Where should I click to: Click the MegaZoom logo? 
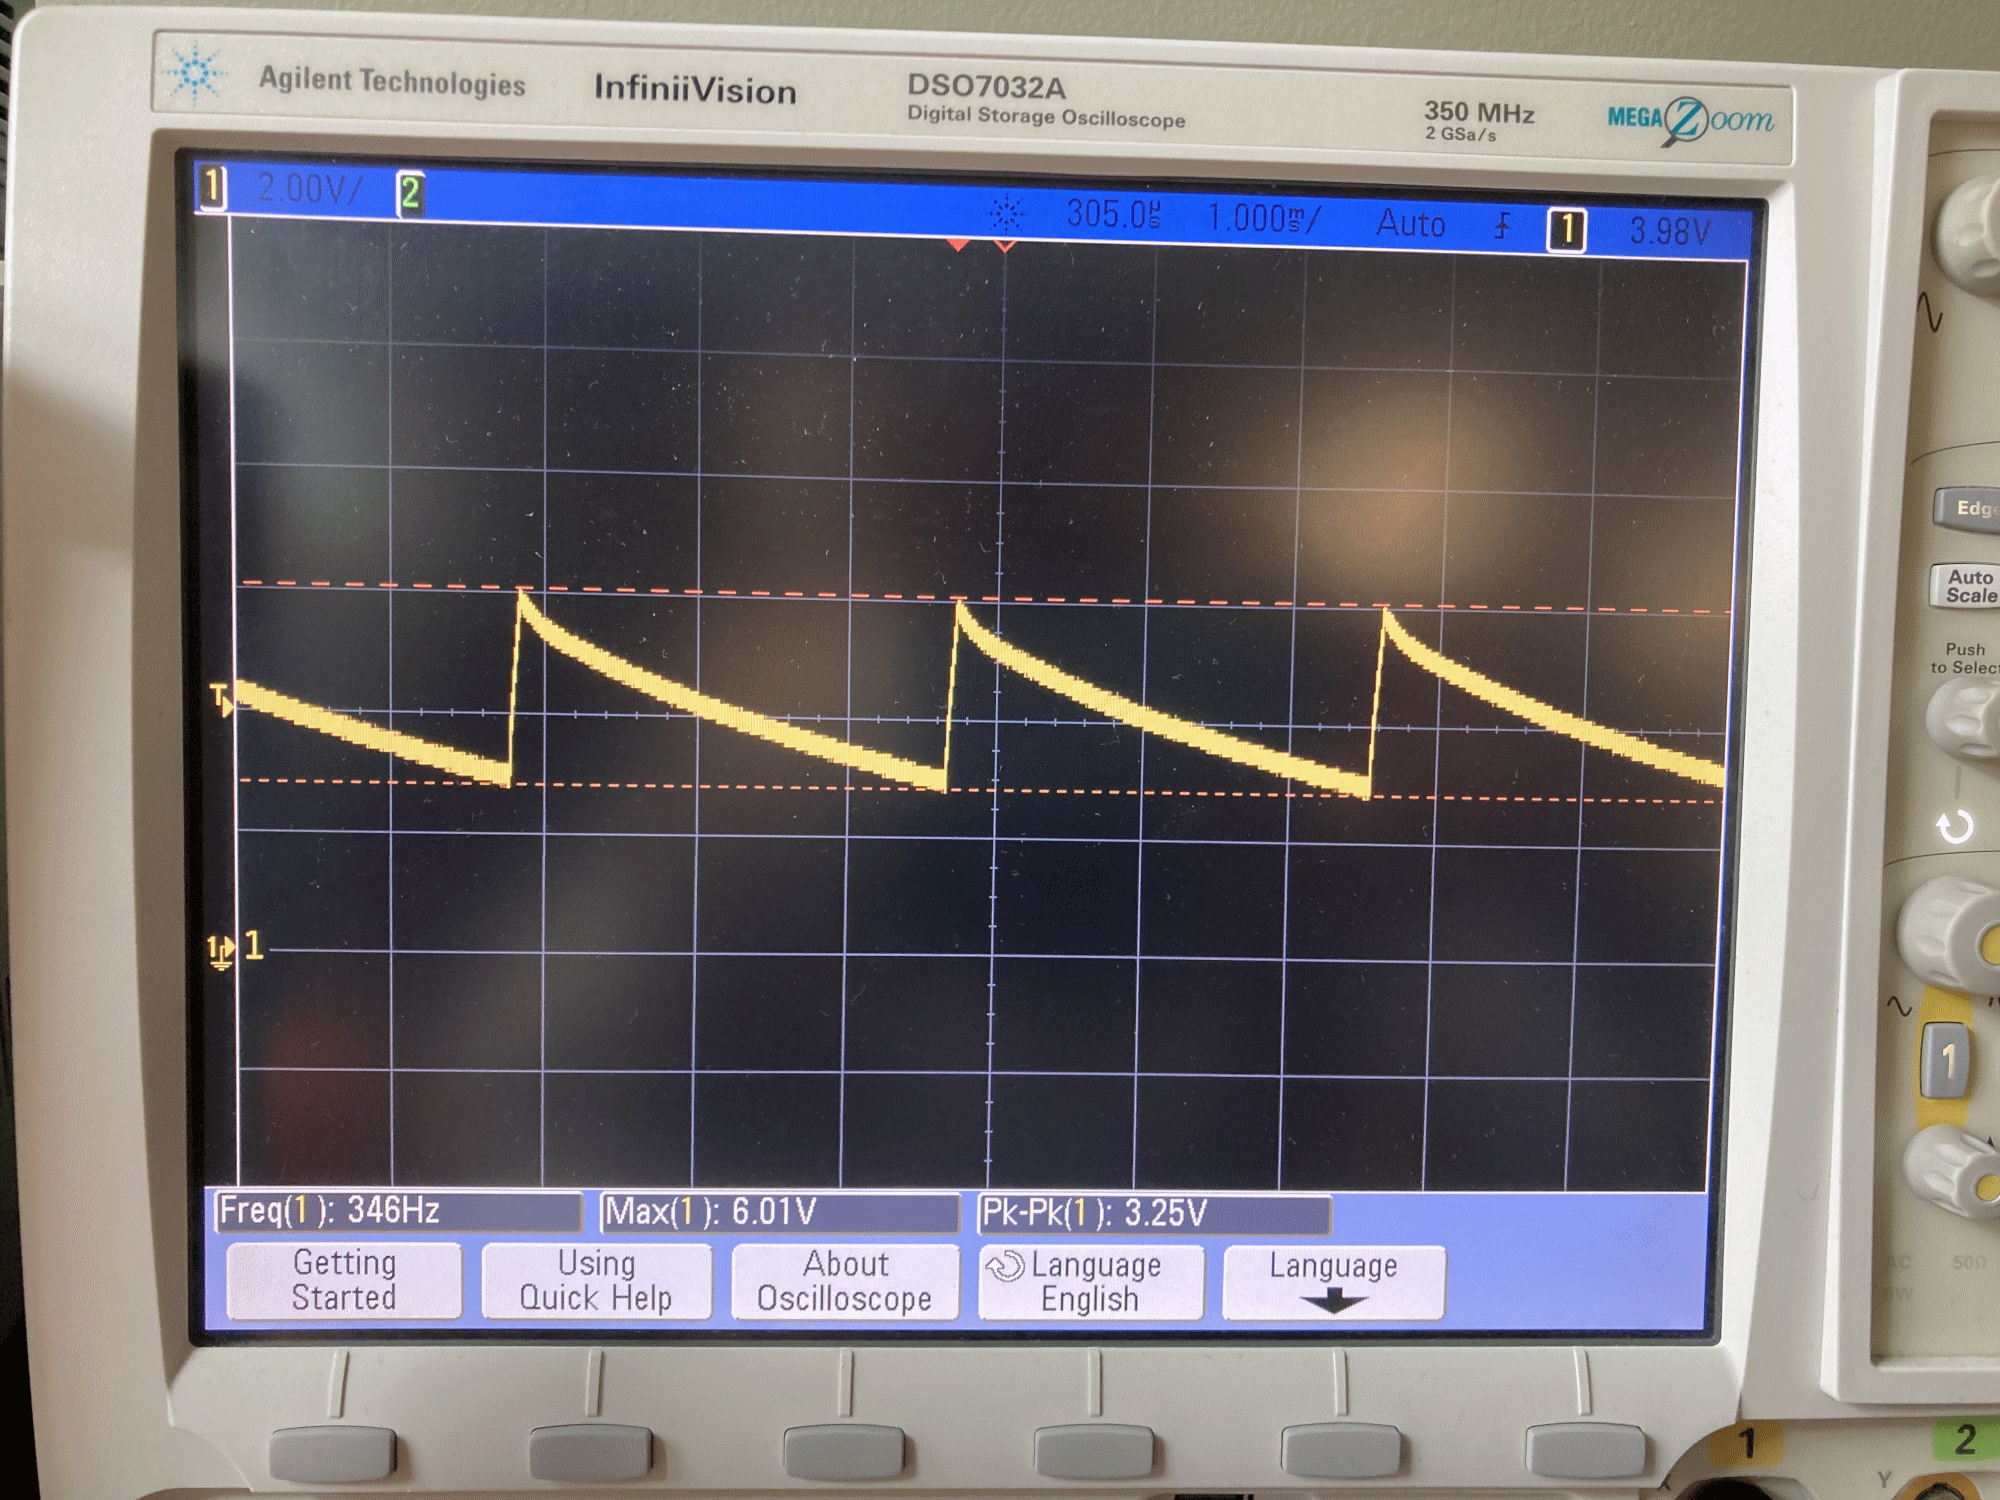pos(1691,121)
